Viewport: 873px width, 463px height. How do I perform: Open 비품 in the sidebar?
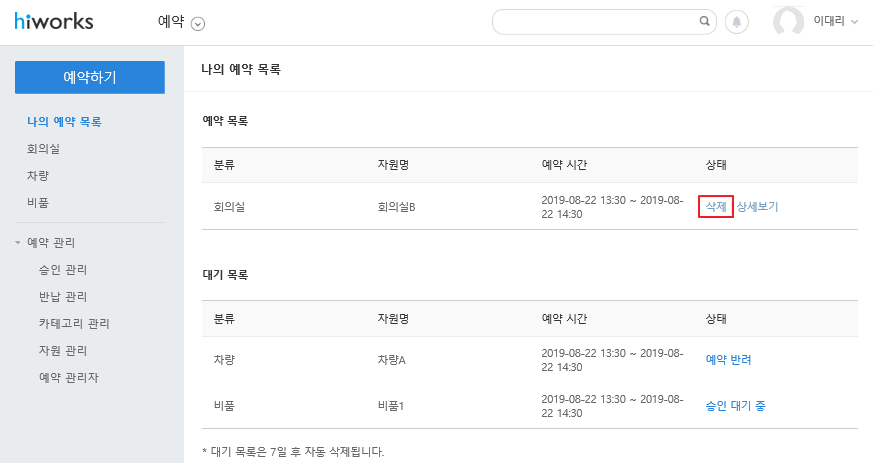pos(38,203)
